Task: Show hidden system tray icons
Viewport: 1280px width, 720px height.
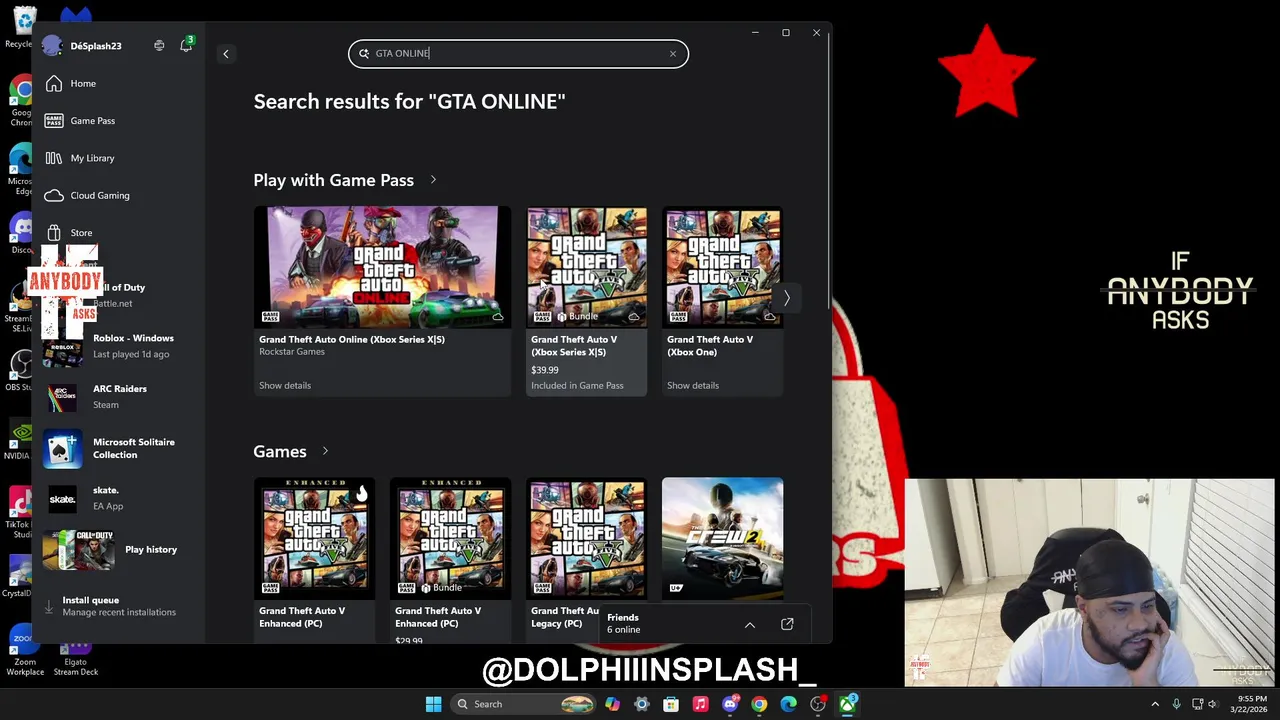Action: pos(1155,704)
